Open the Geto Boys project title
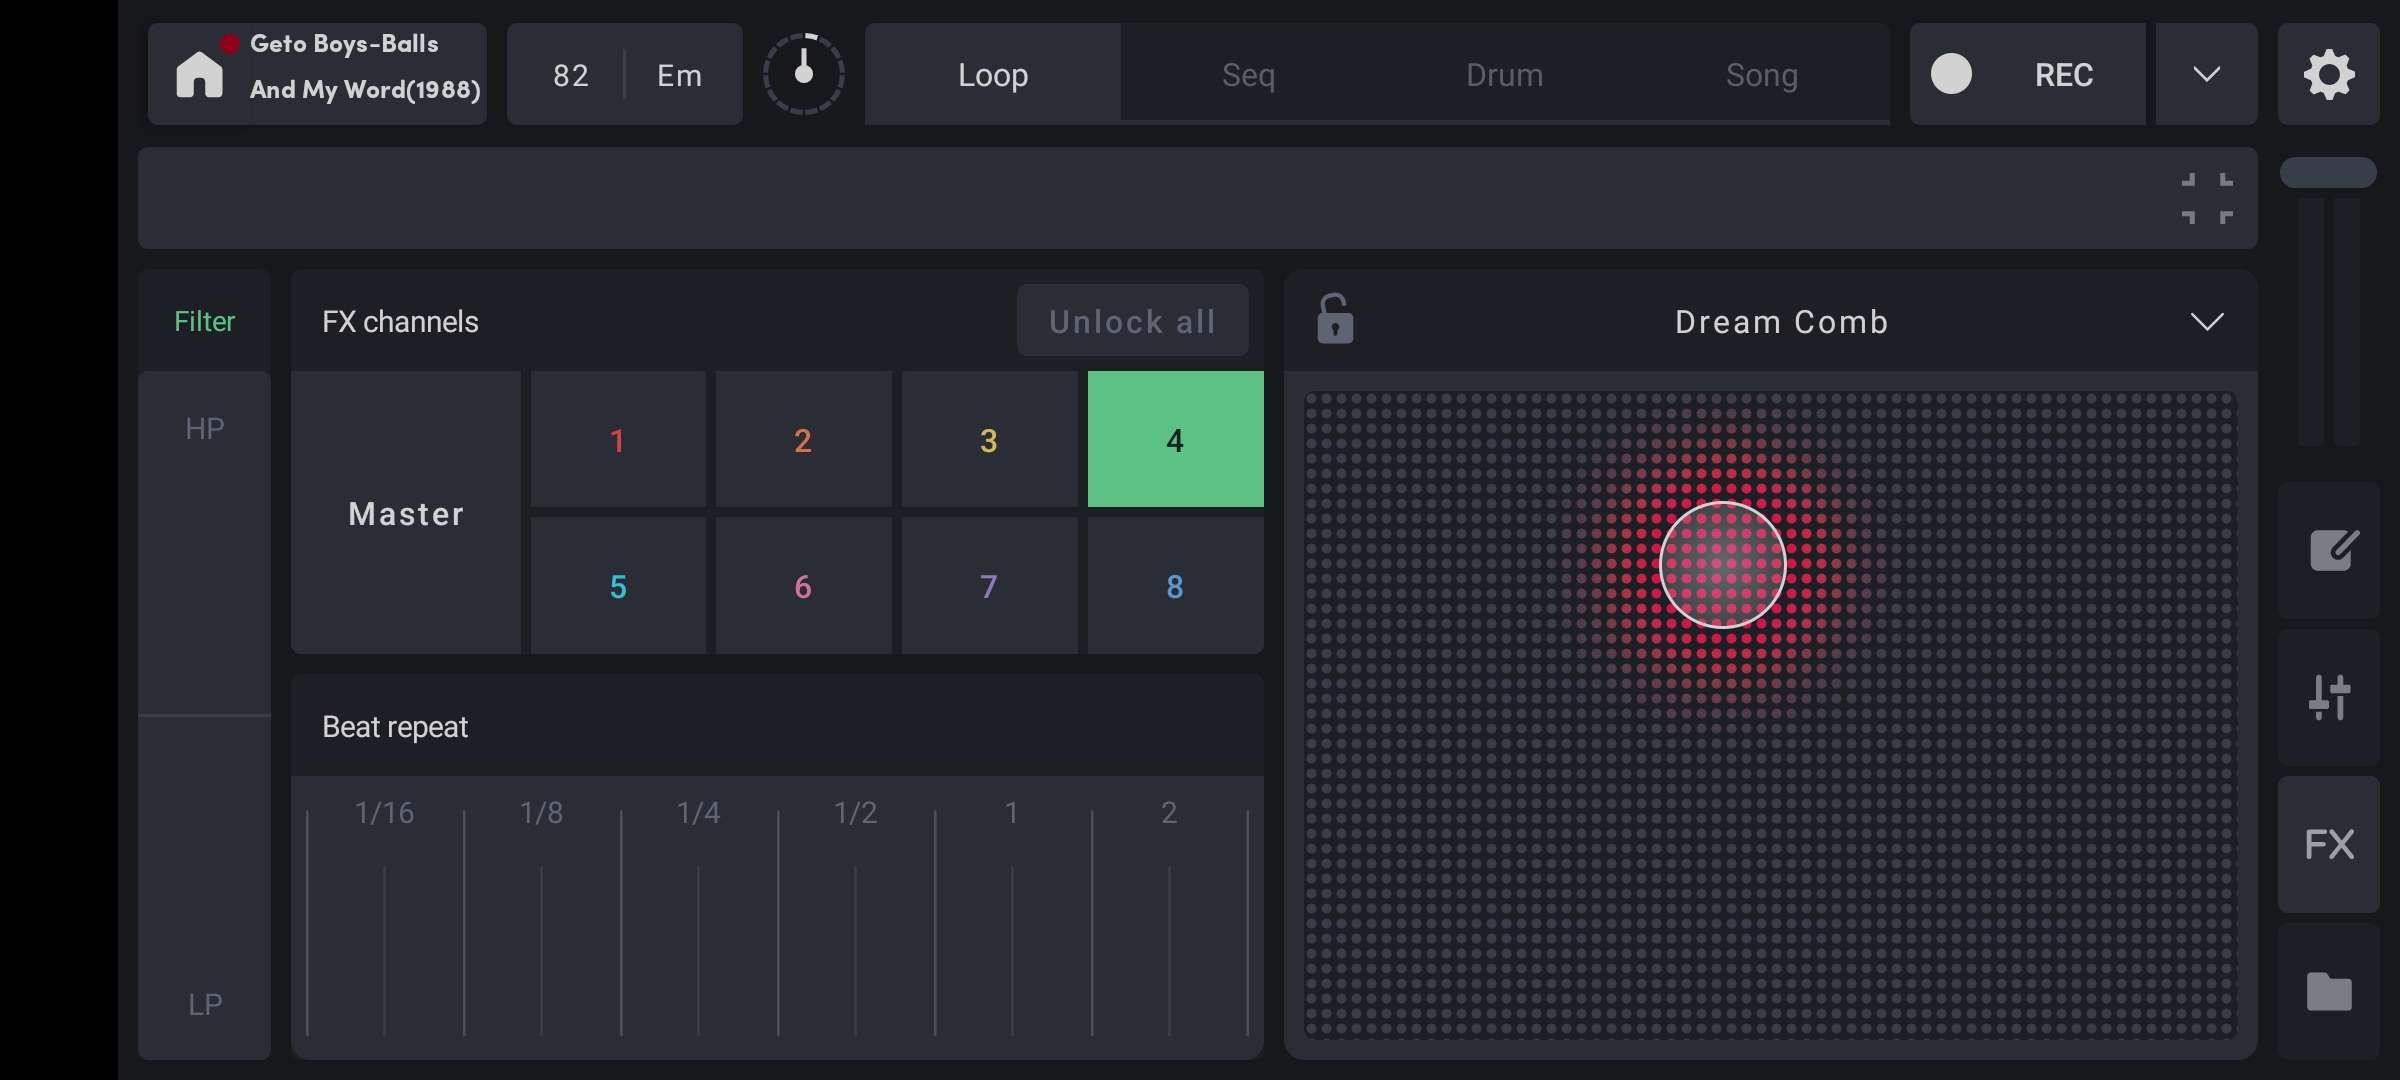Image resolution: width=2400 pixels, height=1080 pixels. (365, 67)
